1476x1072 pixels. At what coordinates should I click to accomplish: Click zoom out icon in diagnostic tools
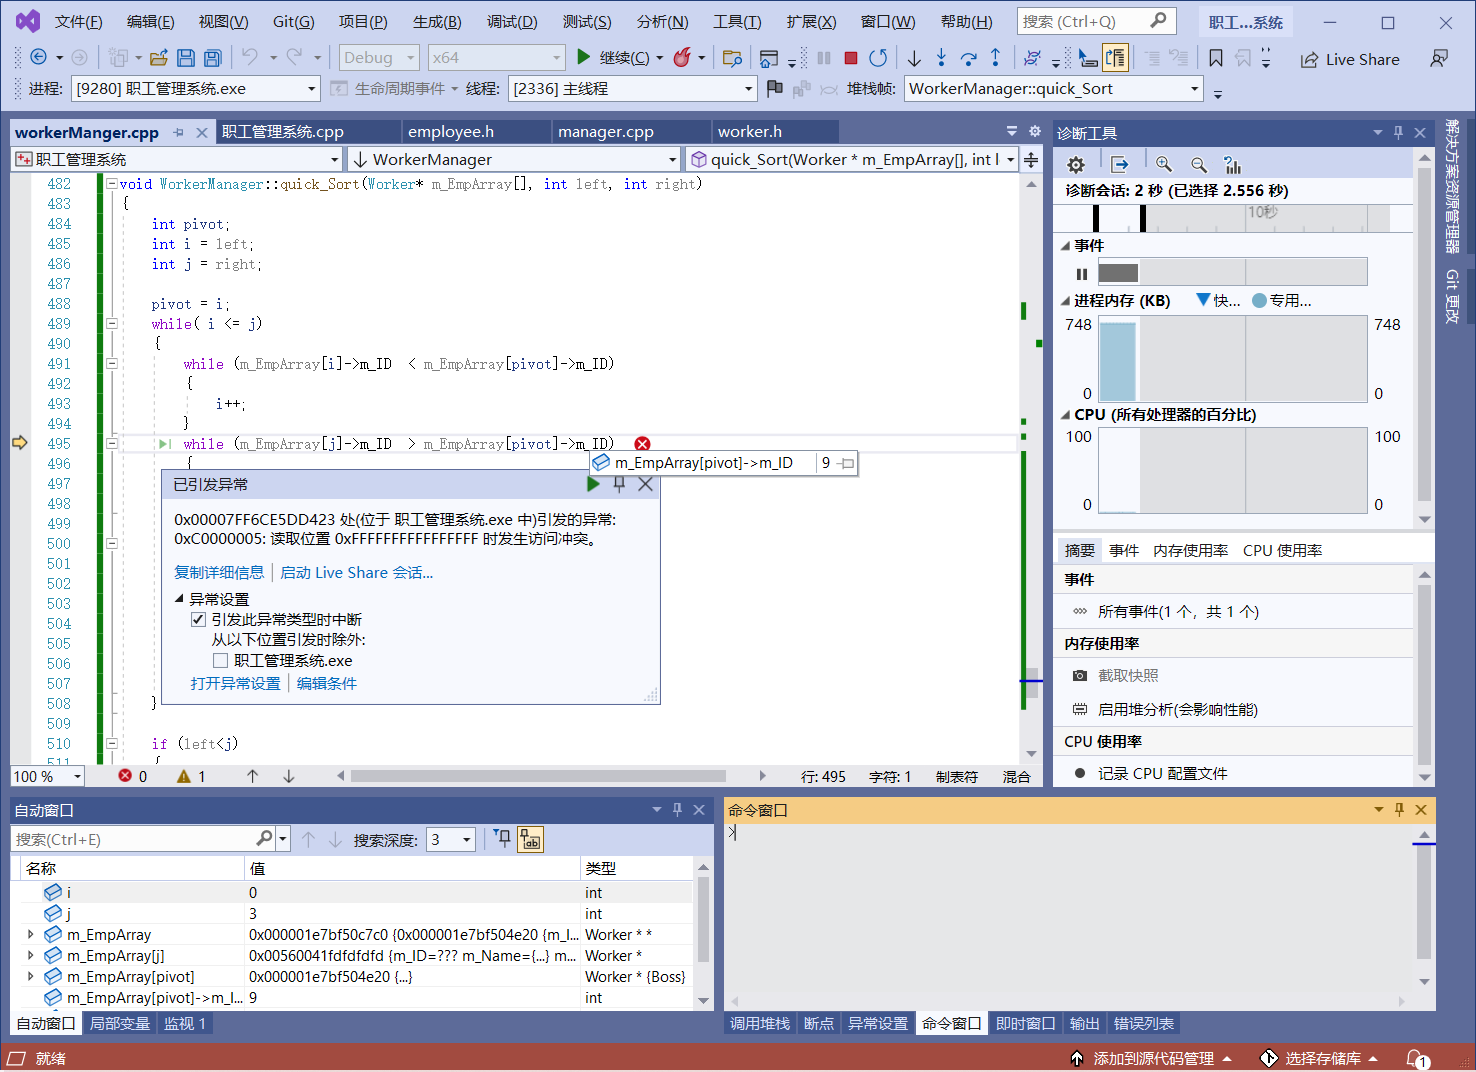(1198, 165)
